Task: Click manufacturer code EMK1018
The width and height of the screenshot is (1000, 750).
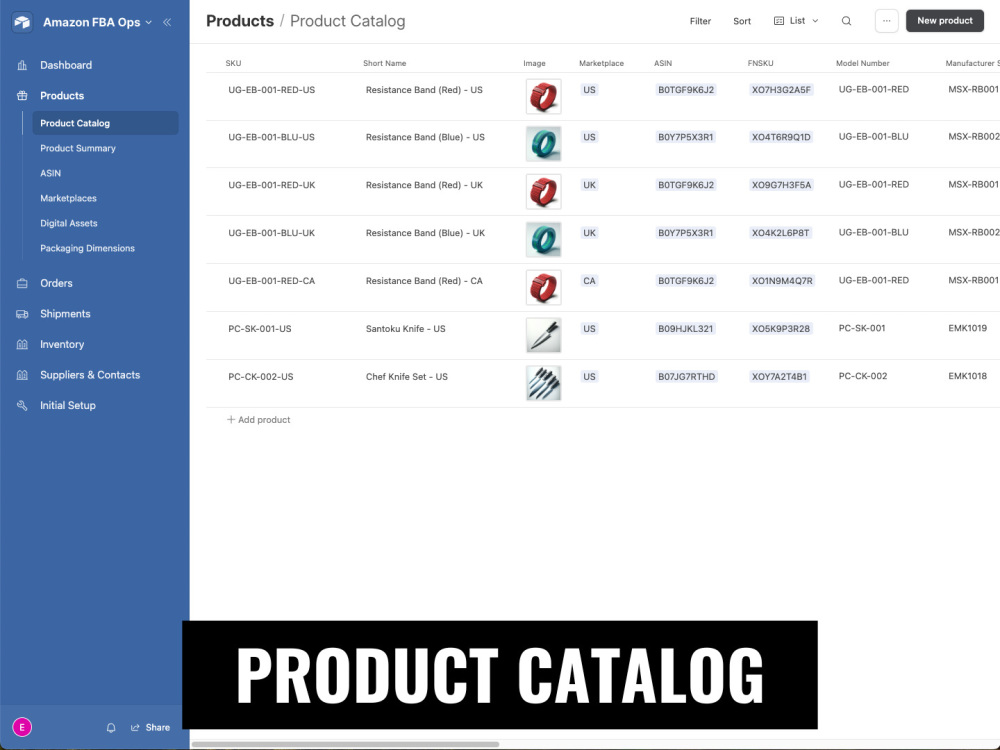Action: (967, 376)
